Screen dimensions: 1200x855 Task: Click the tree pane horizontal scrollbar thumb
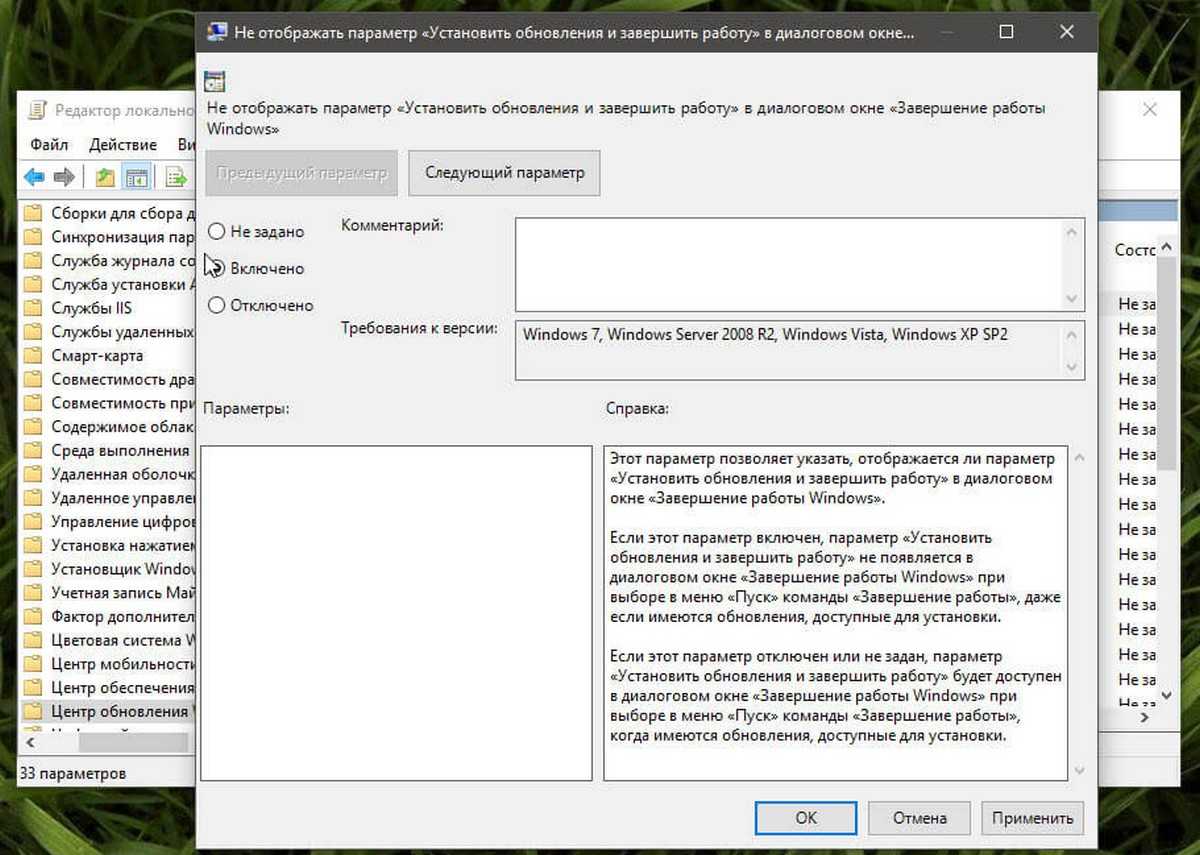133,743
